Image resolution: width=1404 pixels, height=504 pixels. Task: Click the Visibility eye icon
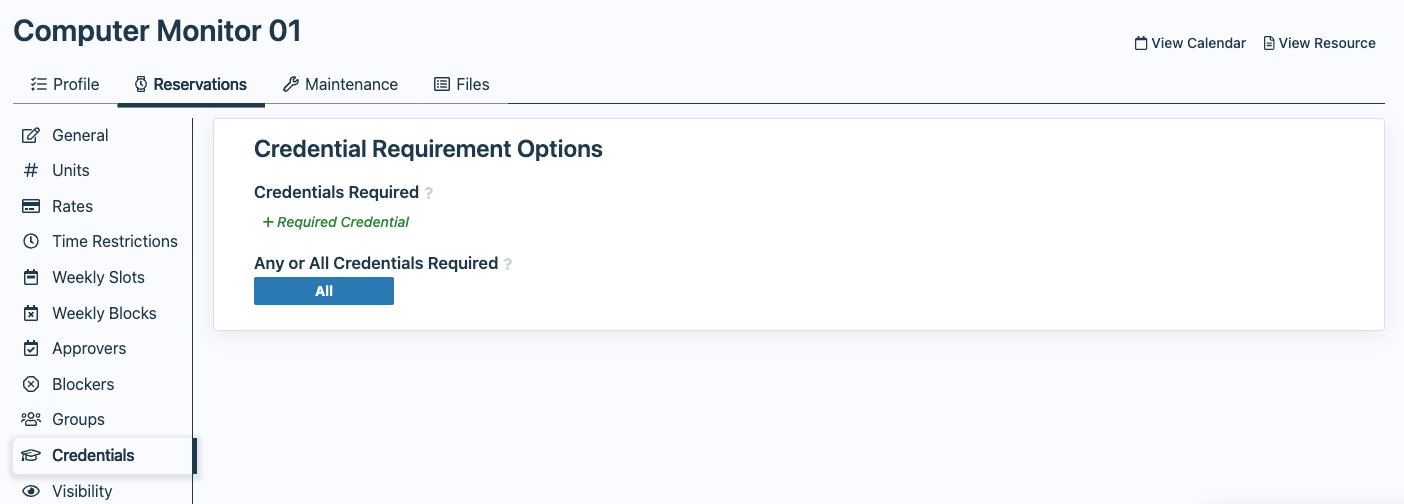31,491
